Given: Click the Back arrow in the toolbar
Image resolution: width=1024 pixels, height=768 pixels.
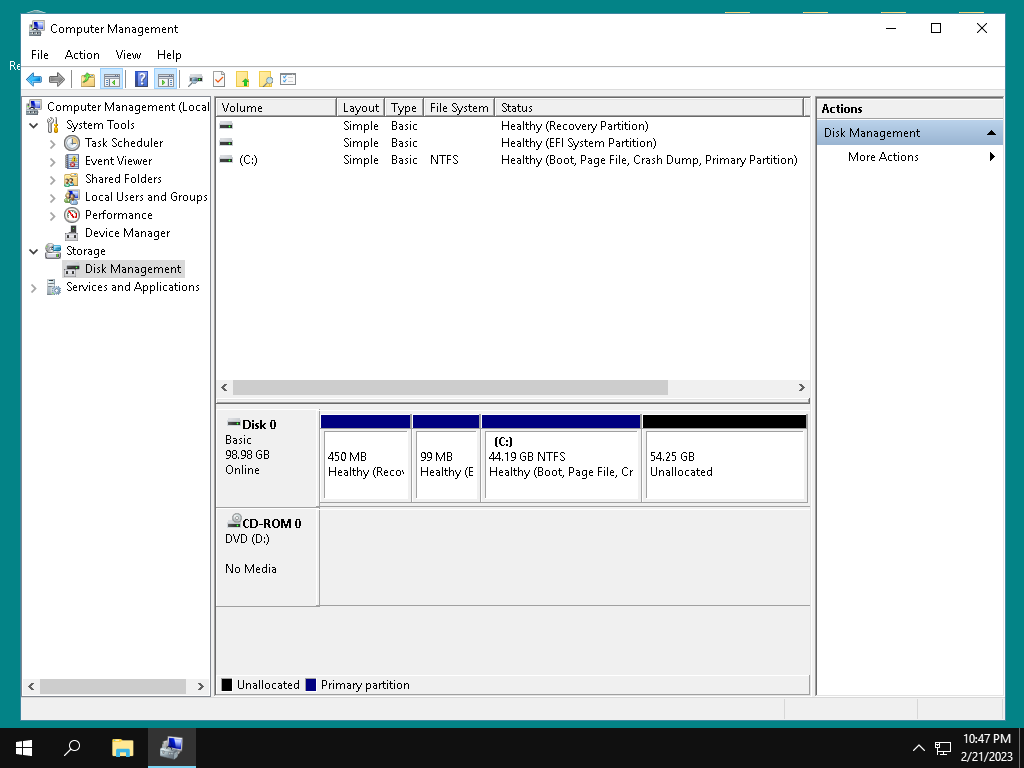Looking at the screenshot, I should [34, 80].
